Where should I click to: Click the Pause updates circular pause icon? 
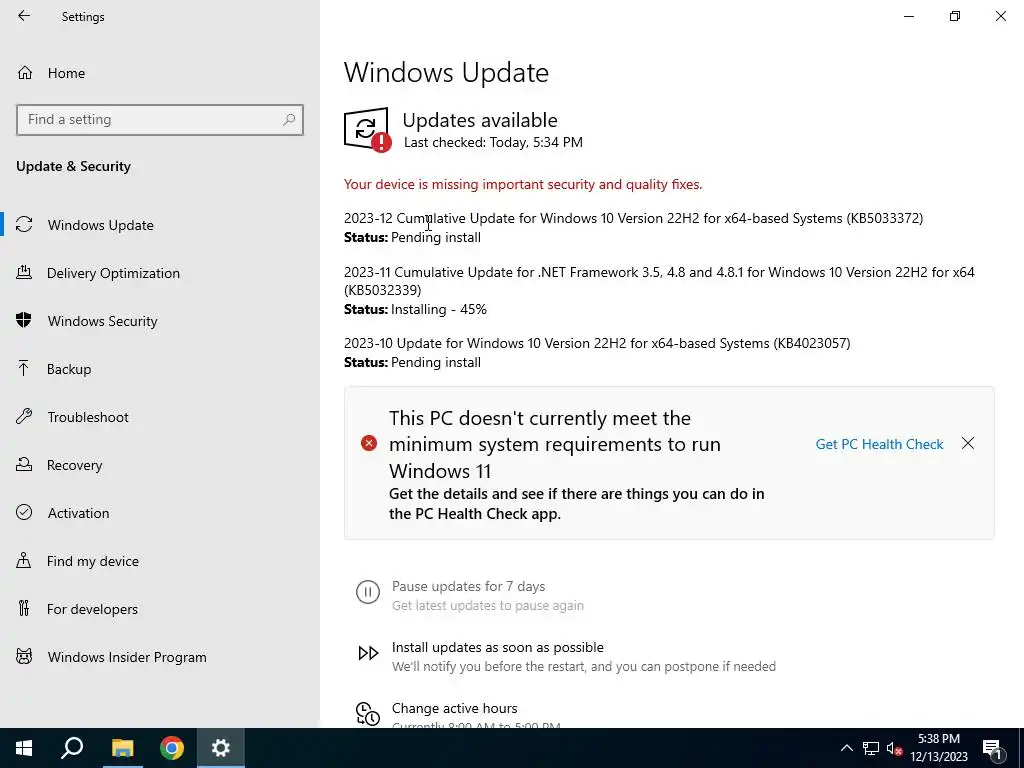[368, 592]
